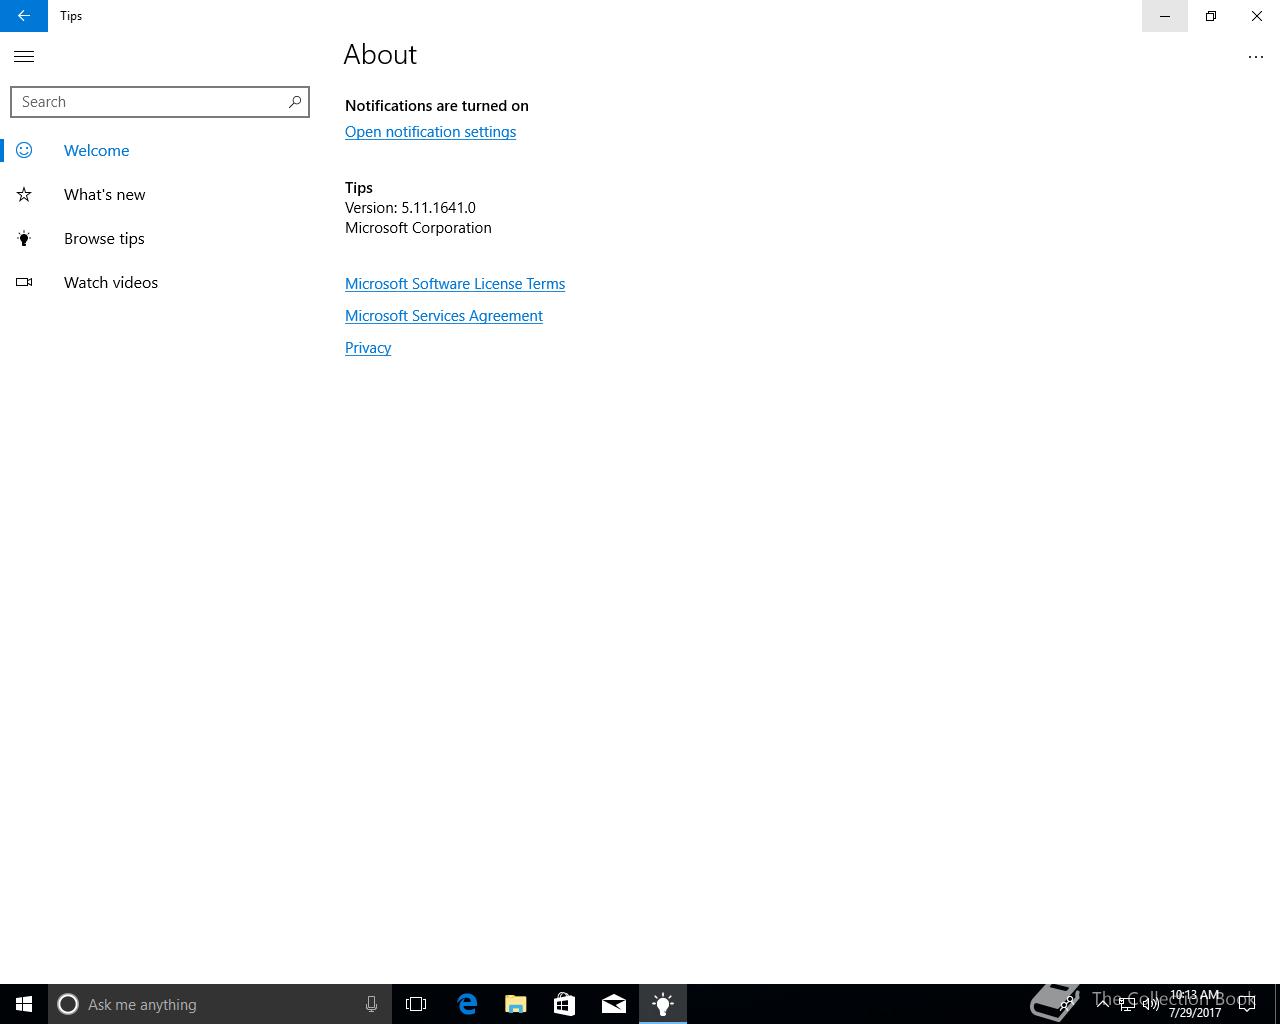This screenshot has width=1280, height=1024.
Task: Click the Watch videos camera icon
Action: (x=24, y=283)
